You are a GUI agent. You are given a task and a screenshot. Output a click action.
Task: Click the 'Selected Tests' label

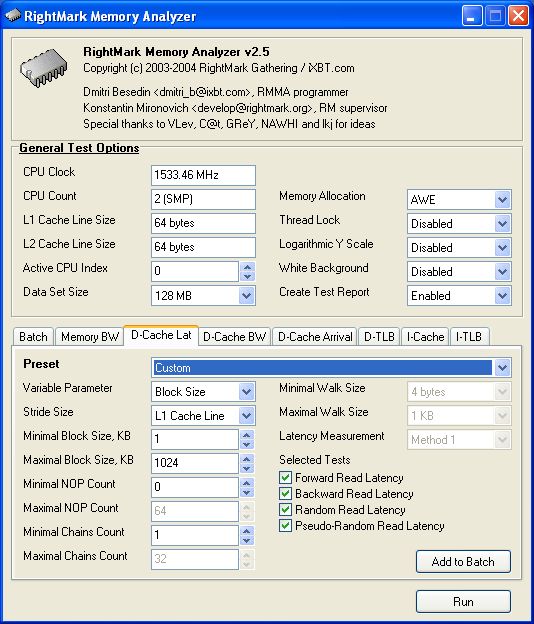tap(314, 460)
